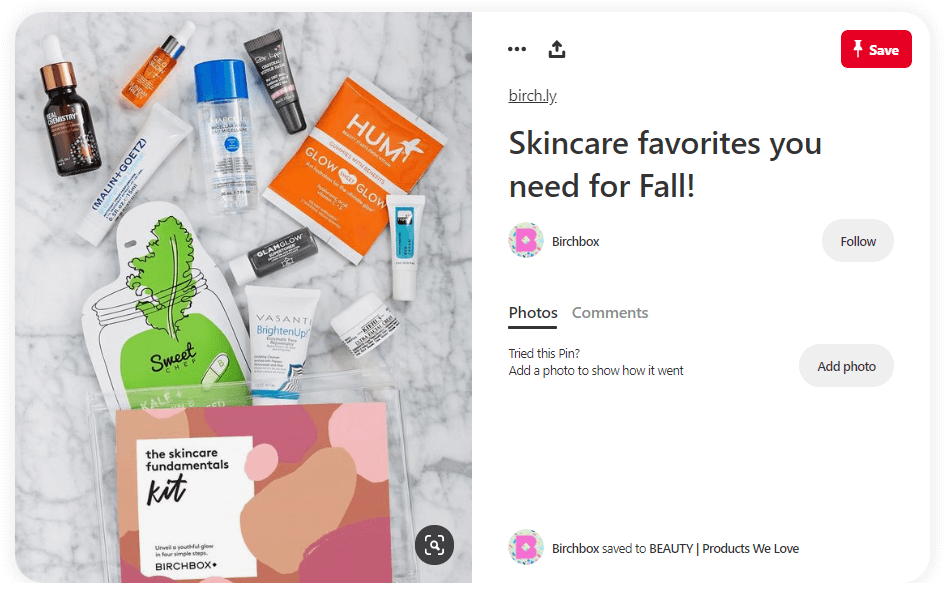The image size is (950, 596).
Task: Click the share upload icon
Action: tap(557, 49)
